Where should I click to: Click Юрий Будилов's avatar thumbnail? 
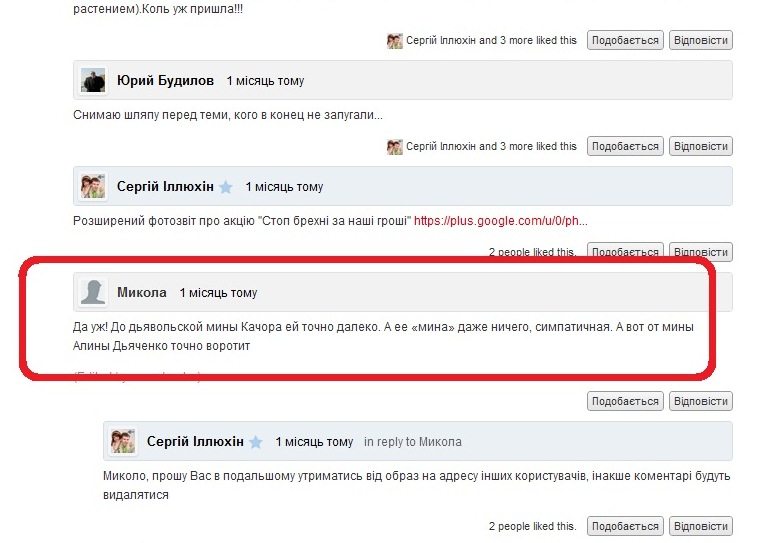click(93, 80)
